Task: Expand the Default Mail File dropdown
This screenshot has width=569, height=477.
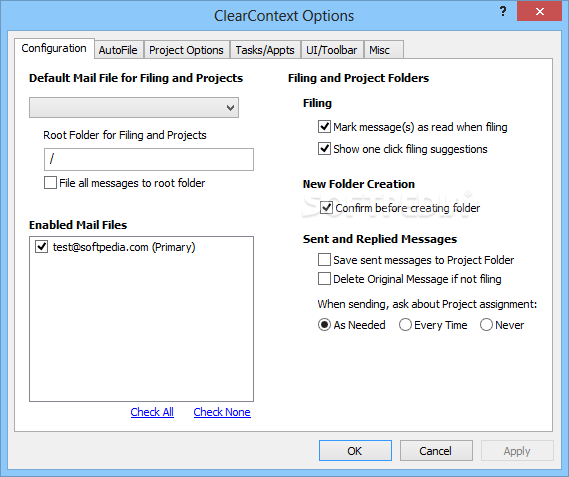Action: tap(134, 107)
